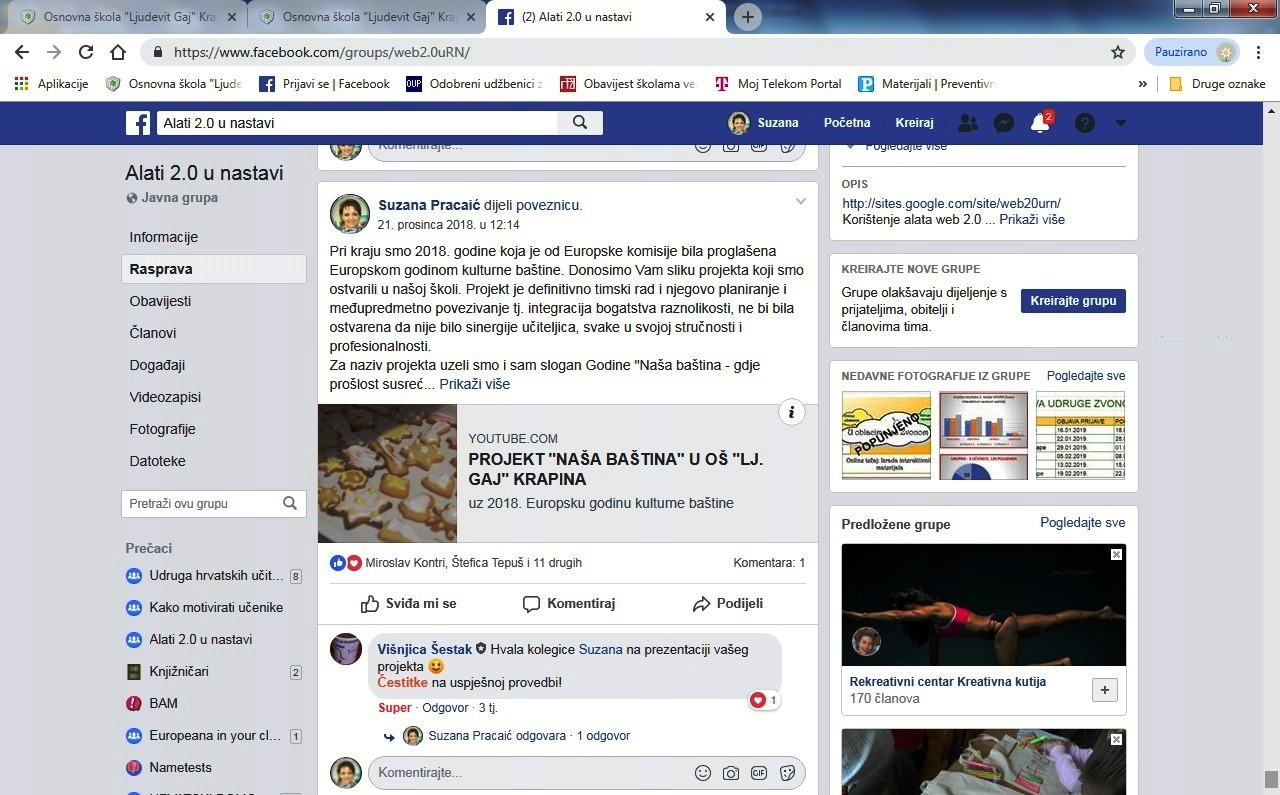The width and height of the screenshot is (1280, 795).
Task: Open Chrome menu with three dots
Action: pyautogui.click(x=1258, y=52)
